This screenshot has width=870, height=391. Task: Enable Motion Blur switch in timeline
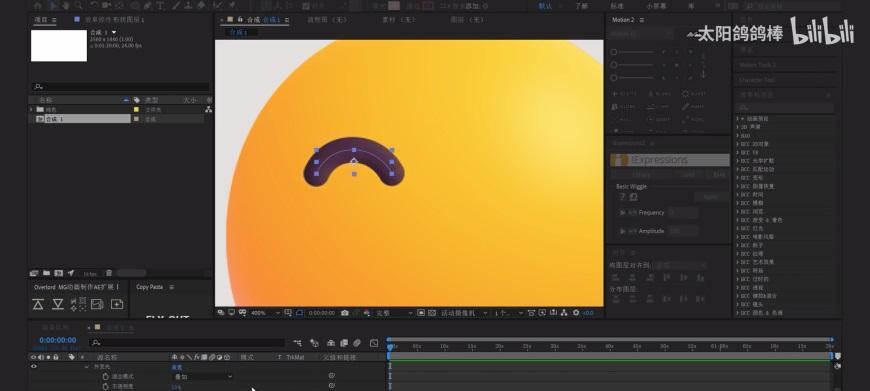point(357,343)
